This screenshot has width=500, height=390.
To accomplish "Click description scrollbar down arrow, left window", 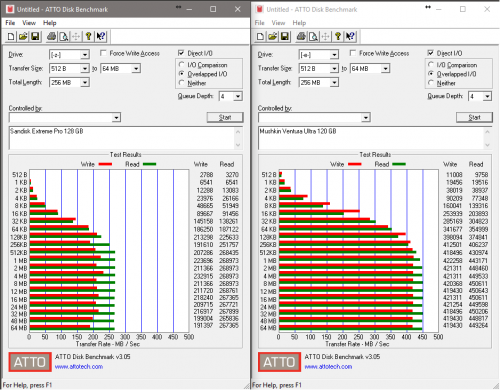I will [x=238, y=145].
